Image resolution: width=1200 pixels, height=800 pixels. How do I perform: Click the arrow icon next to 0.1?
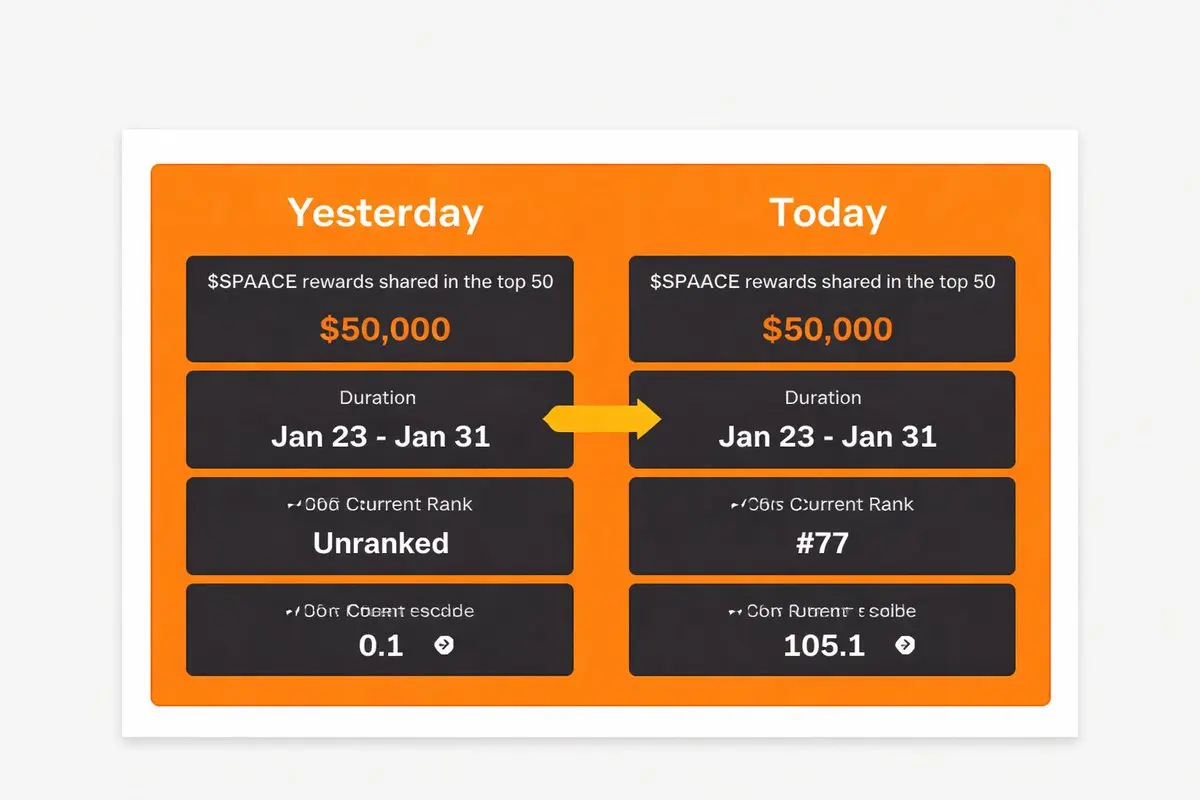coord(444,645)
